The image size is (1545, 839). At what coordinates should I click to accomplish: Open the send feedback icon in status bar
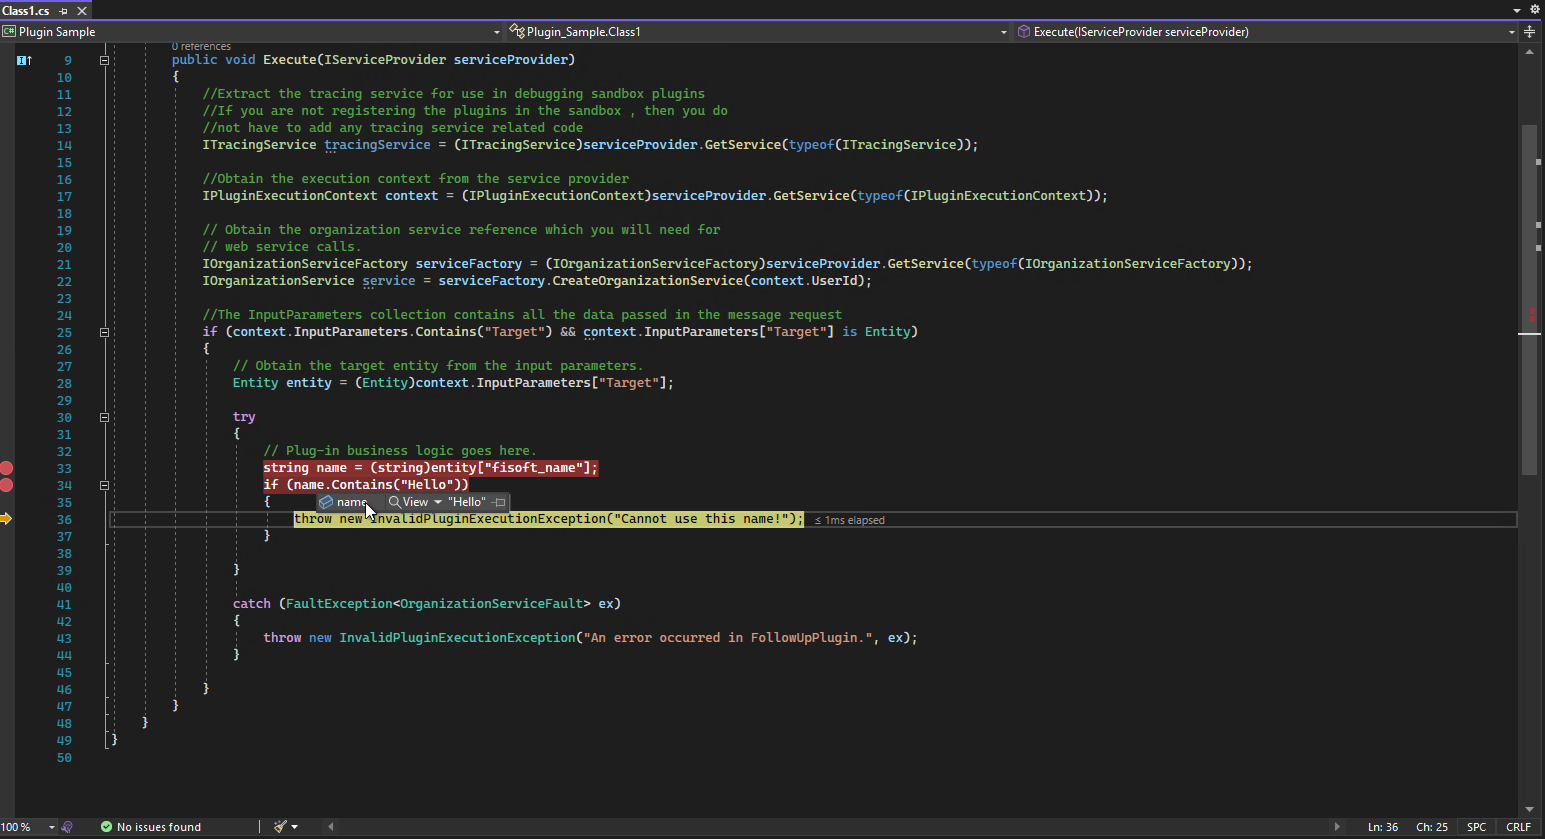point(67,827)
